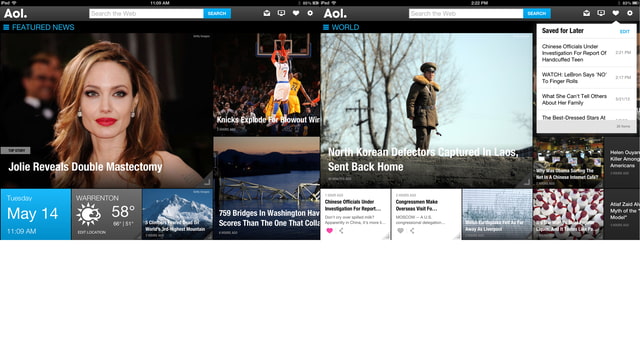
Task: Share the Congressmen Make Overseas Visit card
Action: [412, 231]
